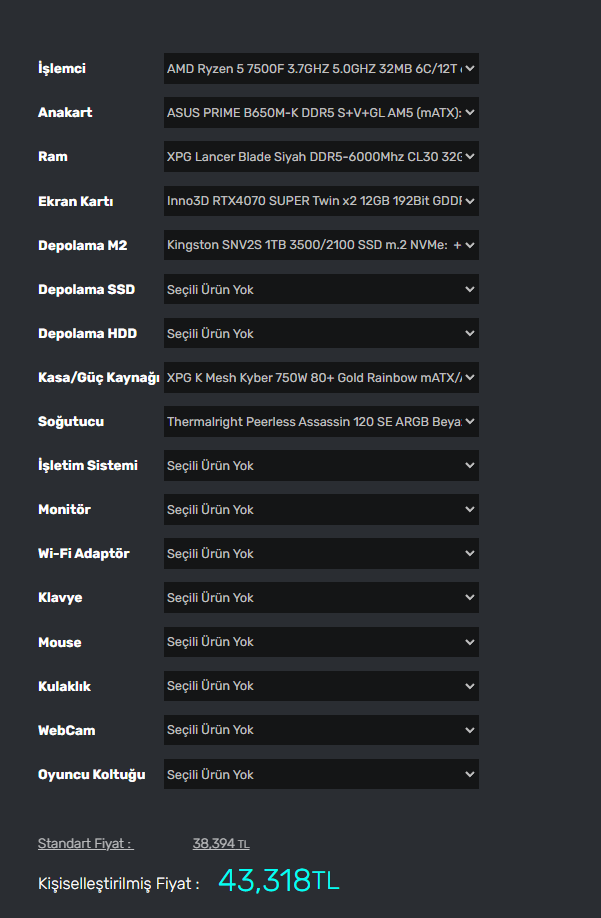Click the Oyuncu Koltuğu row label

click(x=92, y=775)
